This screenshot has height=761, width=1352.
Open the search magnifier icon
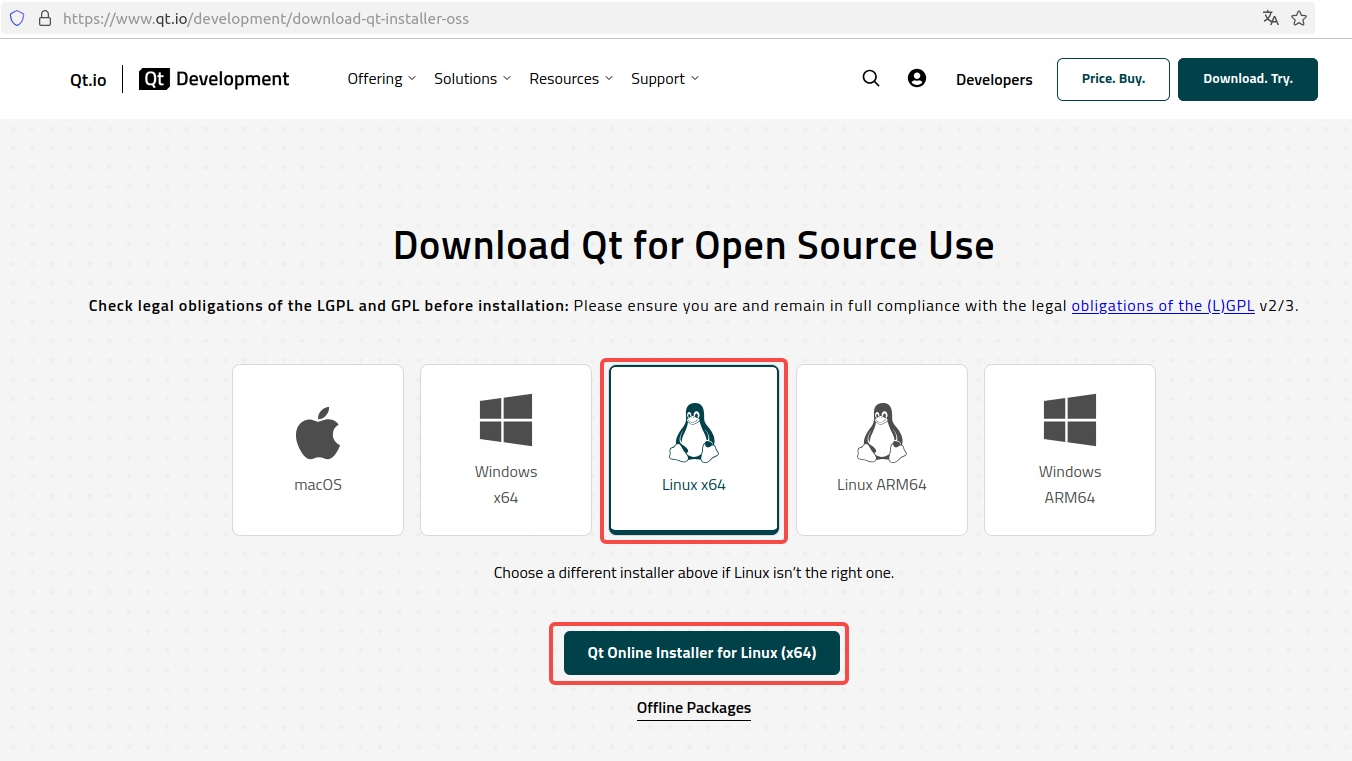pos(870,78)
